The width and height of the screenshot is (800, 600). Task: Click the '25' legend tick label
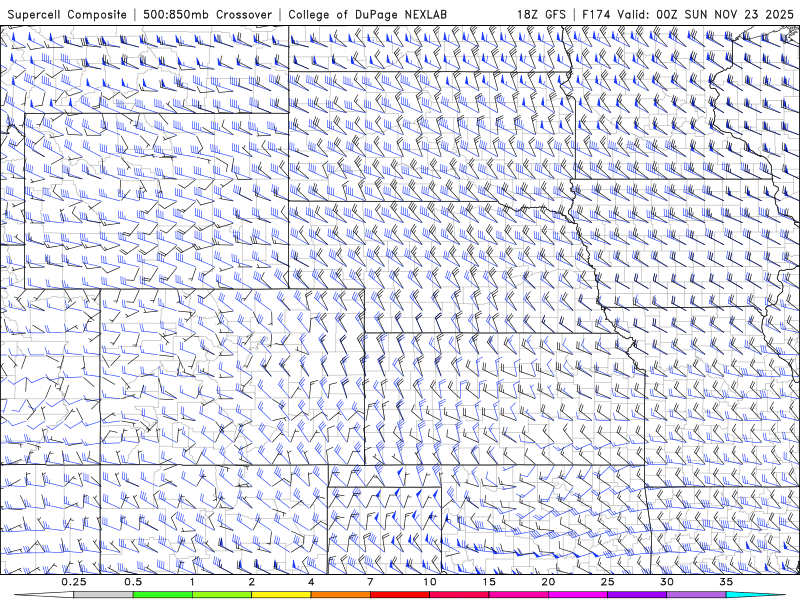607,582
